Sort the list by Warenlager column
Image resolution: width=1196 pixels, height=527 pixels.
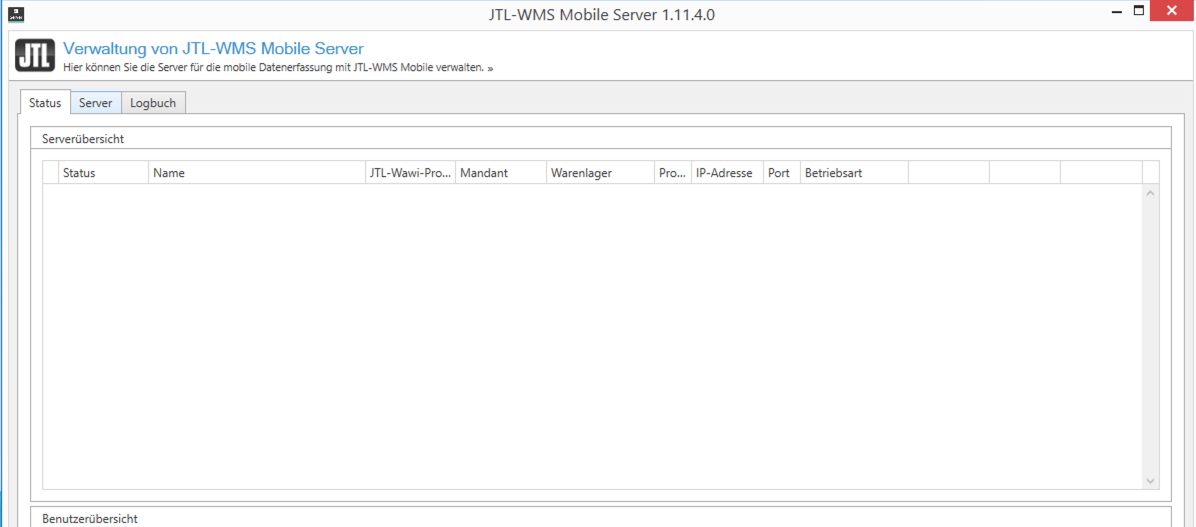coord(600,173)
